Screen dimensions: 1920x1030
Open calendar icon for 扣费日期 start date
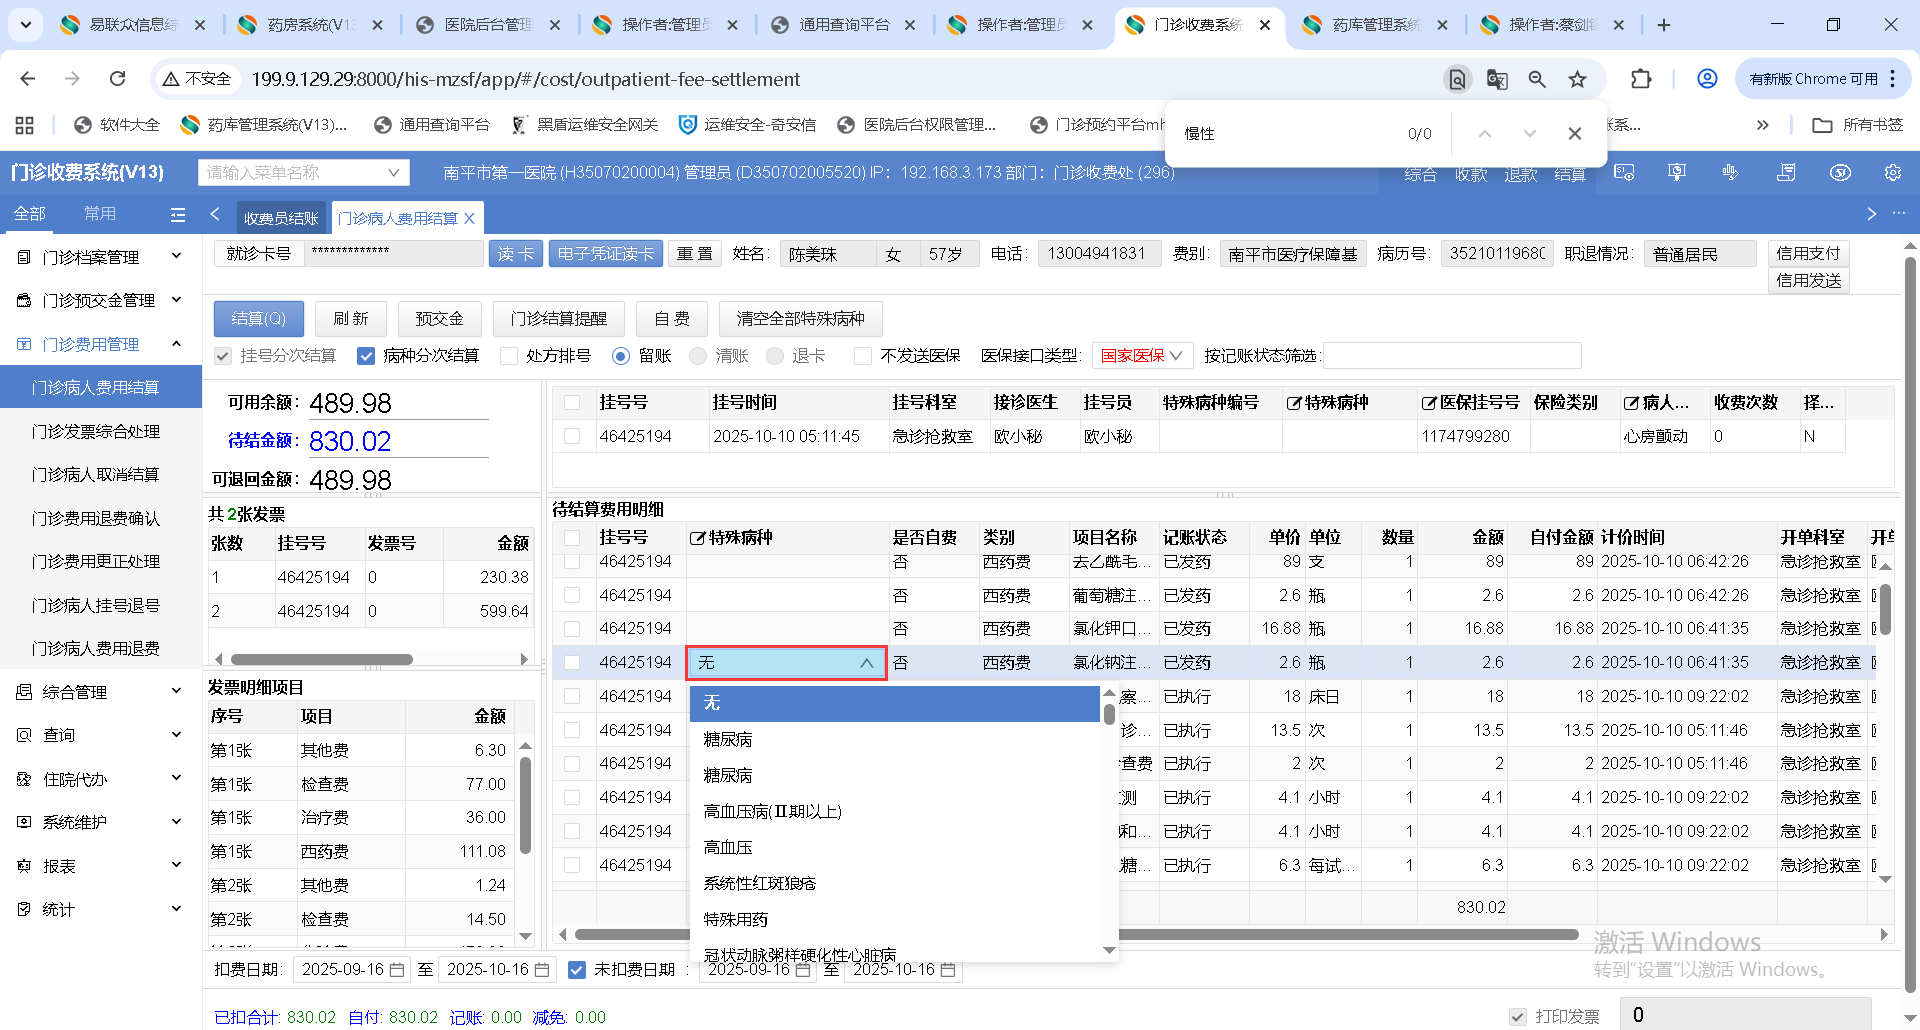397,970
